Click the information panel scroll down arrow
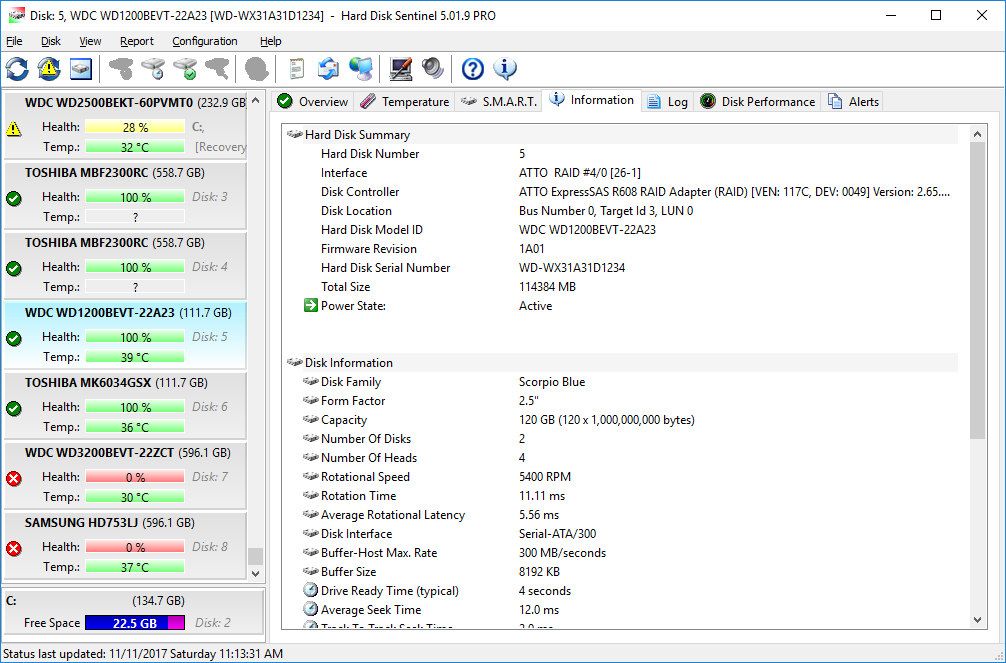Viewport: 1006px width, 663px height. 977,620
